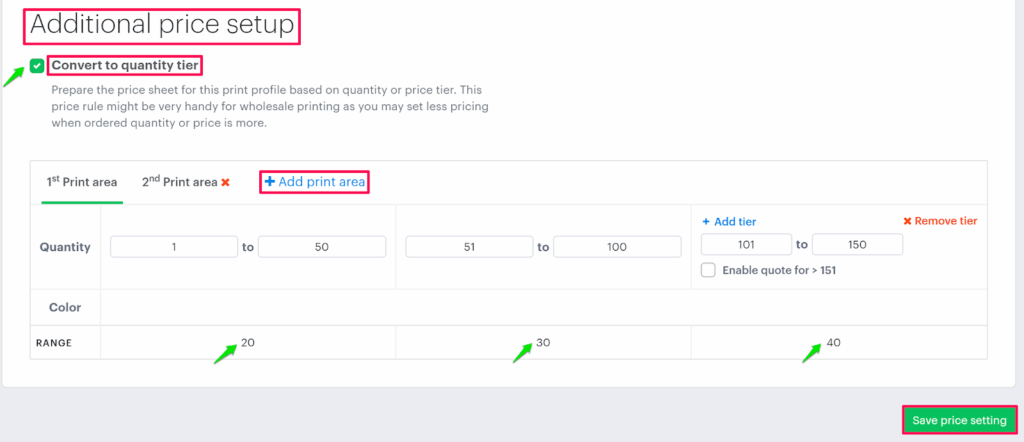Screen dimensions: 1024x442
Task: Click the quantity field with value 101
Action: [746, 244]
